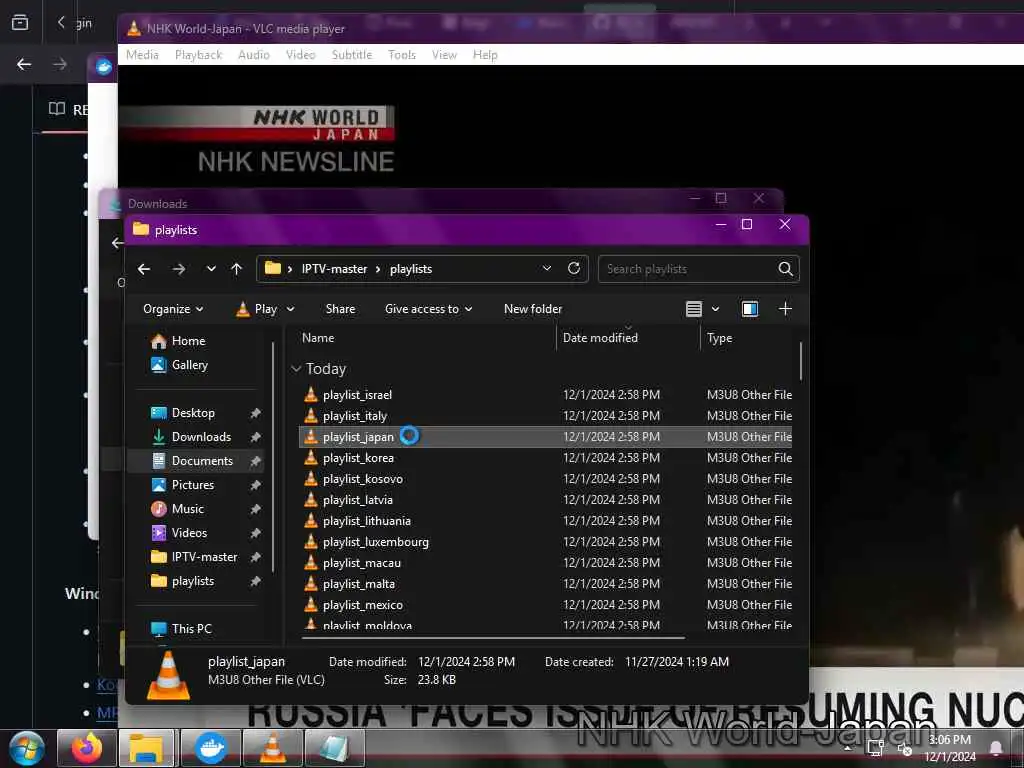Select Desktop in navigation pane

click(x=183, y=413)
